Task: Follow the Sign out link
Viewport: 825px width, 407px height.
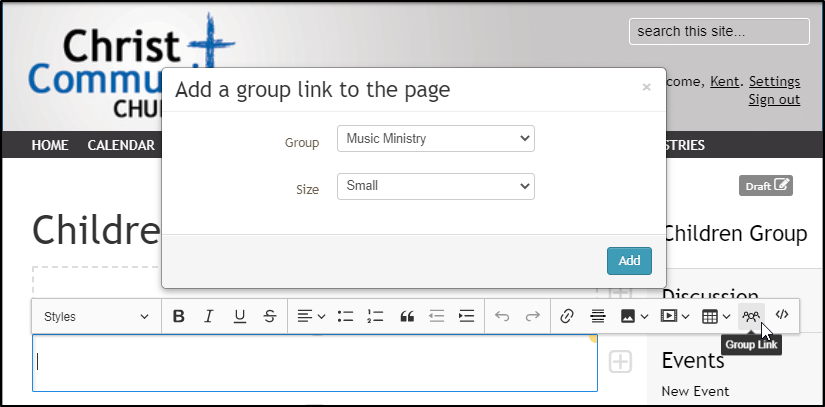Action: pyautogui.click(x=774, y=99)
